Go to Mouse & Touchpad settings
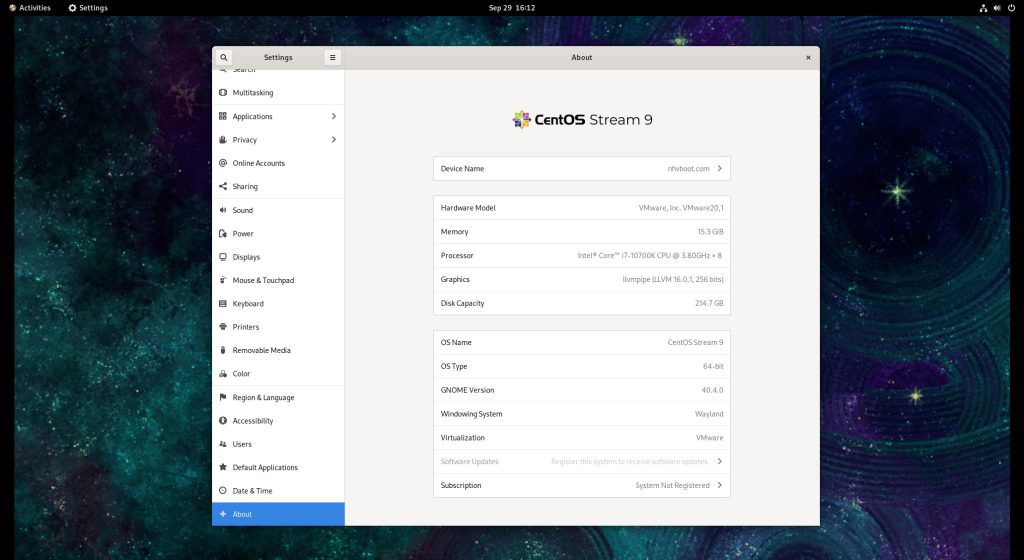The image size is (1024, 560). (278, 280)
